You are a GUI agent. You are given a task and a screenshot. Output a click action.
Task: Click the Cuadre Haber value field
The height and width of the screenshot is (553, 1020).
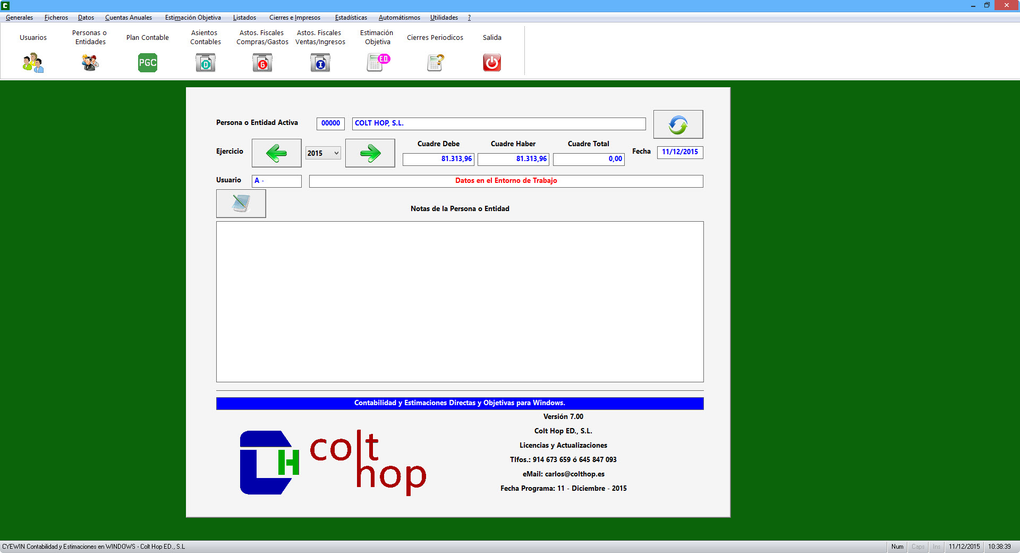pos(513,159)
